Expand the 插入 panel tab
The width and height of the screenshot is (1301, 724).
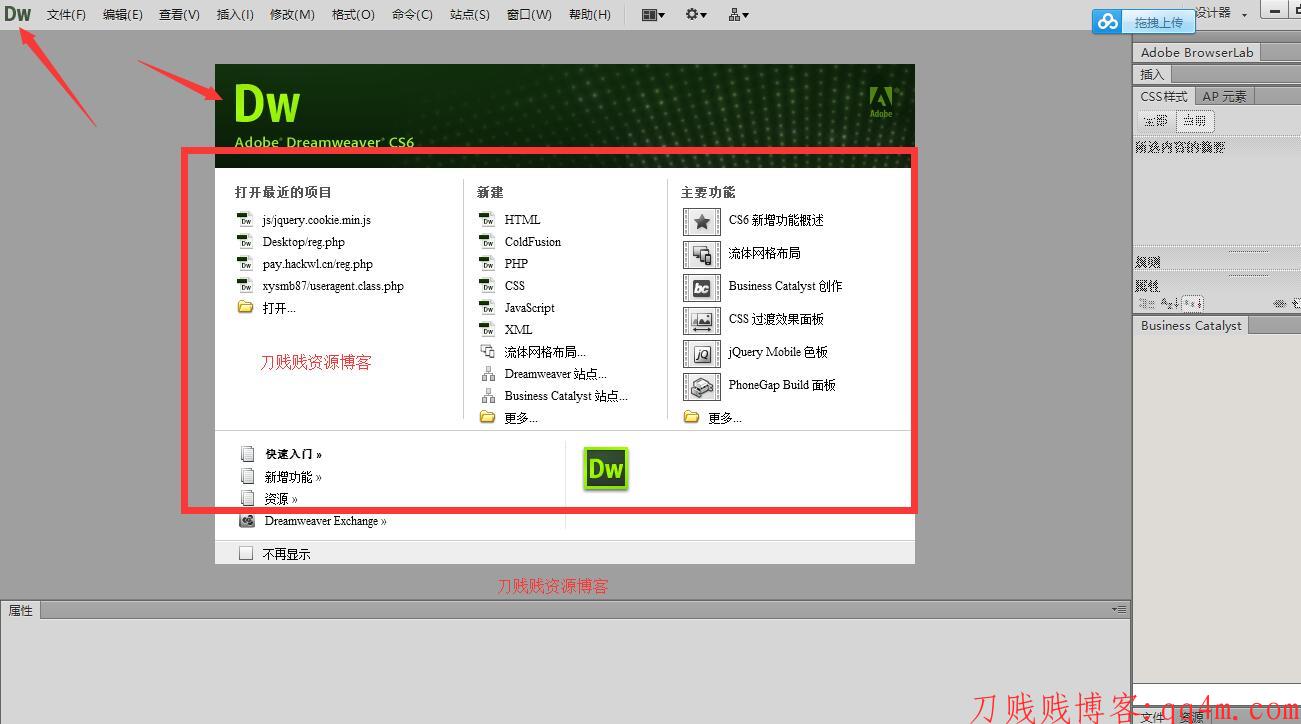pyautogui.click(x=1152, y=74)
